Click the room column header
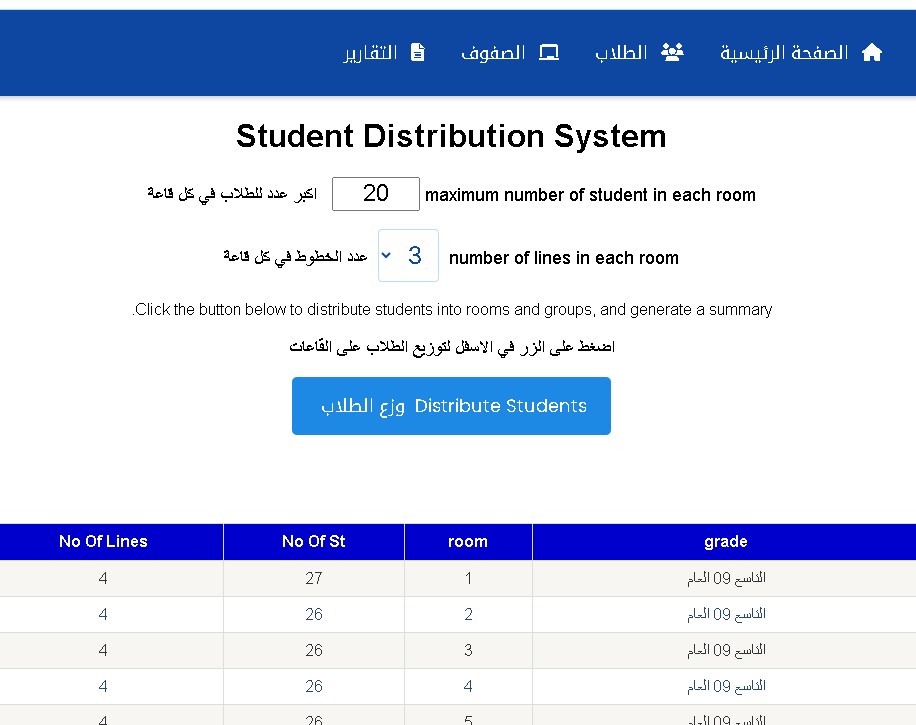Viewport: 916px width, 725px height. (468, 542)
